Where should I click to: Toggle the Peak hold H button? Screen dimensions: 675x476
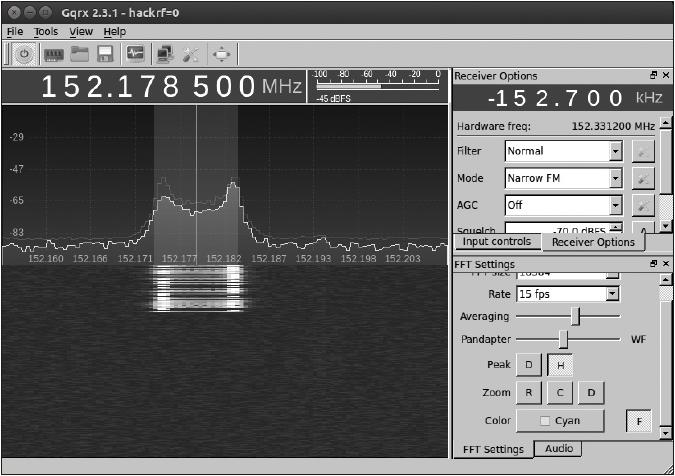click(x=560, y=366)
